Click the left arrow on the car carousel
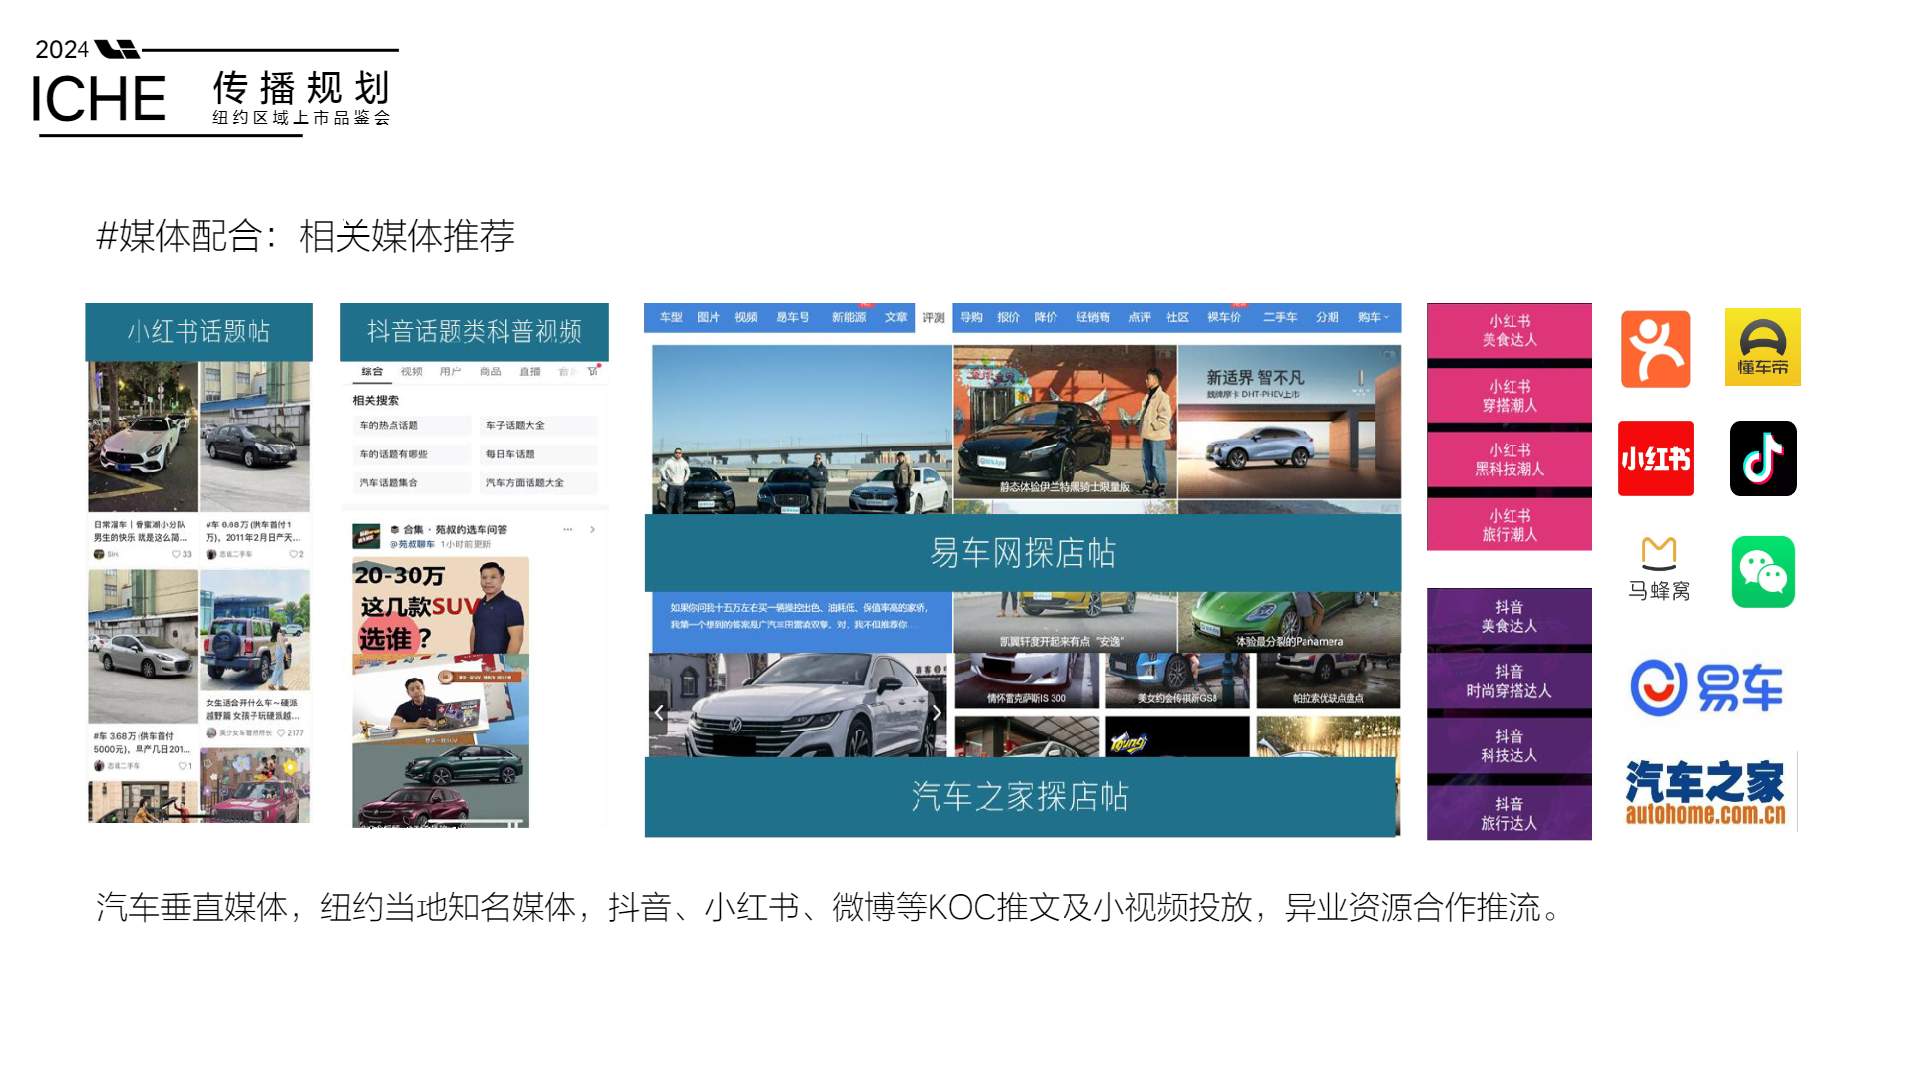This screenshot has height=1080, width=1920. 659,712
